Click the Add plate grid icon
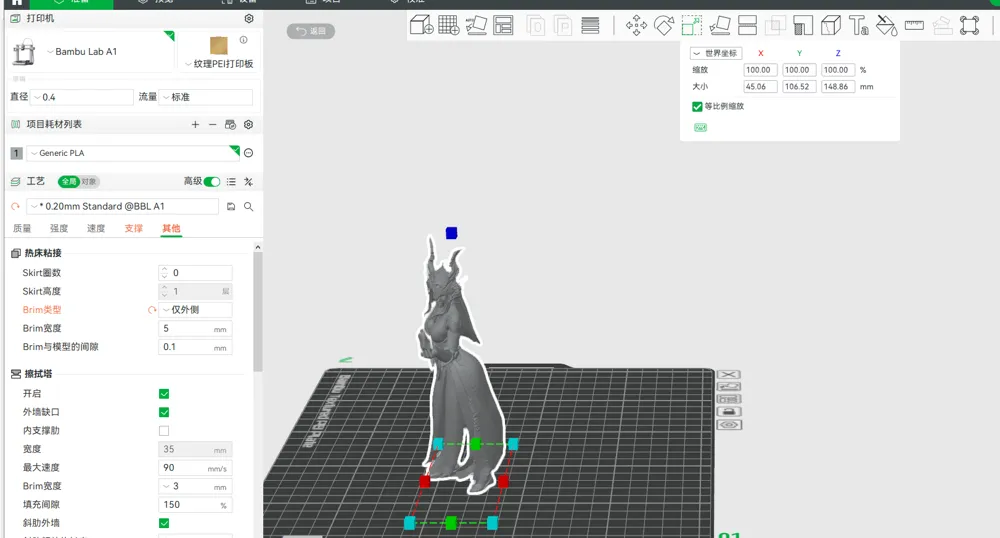 click(x=449, y=25)
